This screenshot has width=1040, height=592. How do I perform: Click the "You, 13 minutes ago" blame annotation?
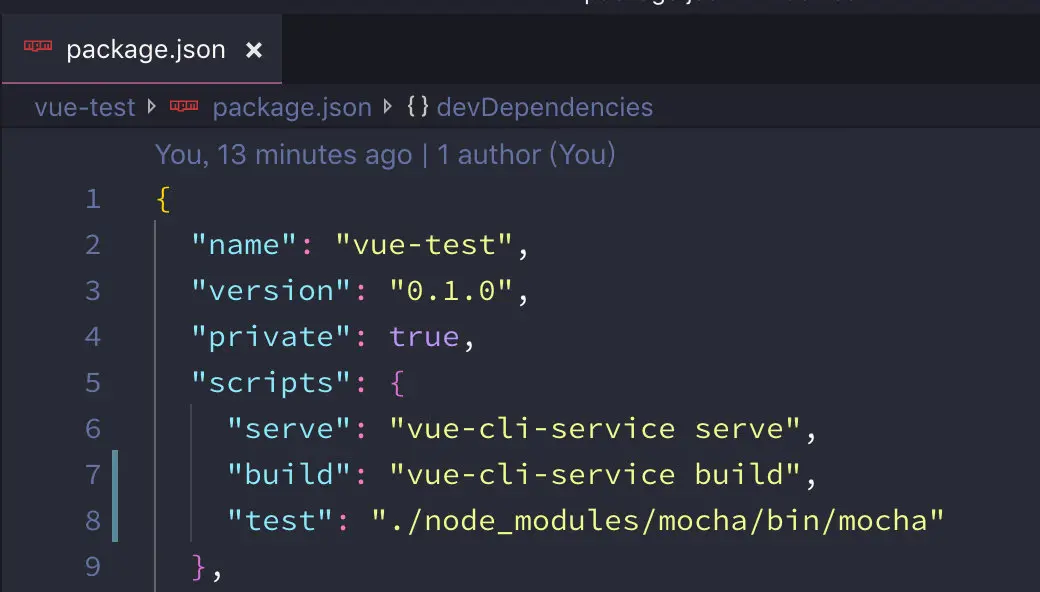click(283, 155)
